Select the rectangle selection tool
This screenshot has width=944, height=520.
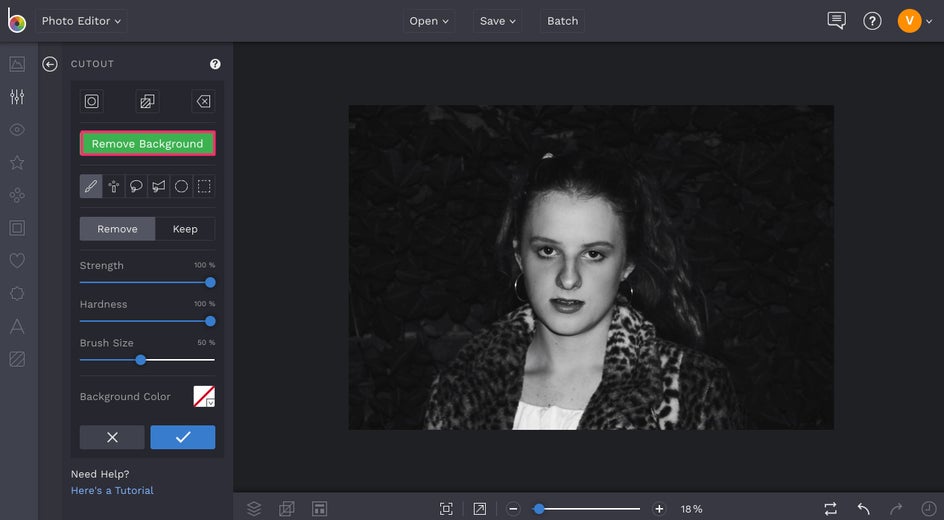[x=204, y=187]
